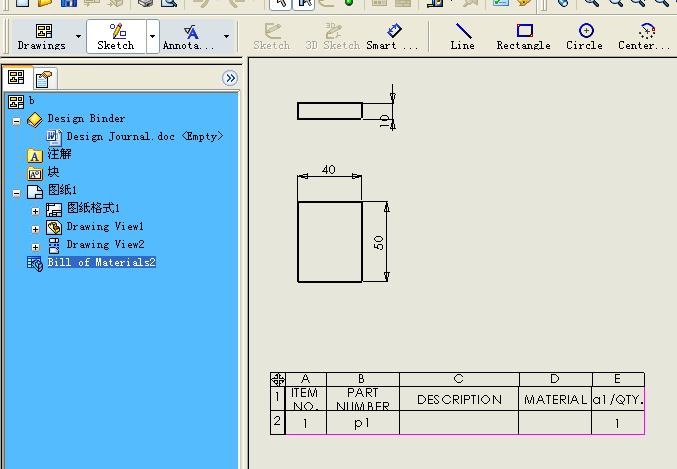This screenshot has width=677, height=469.
Task: Click the MATERIAL header cell
Action: [x=555, y=399]
